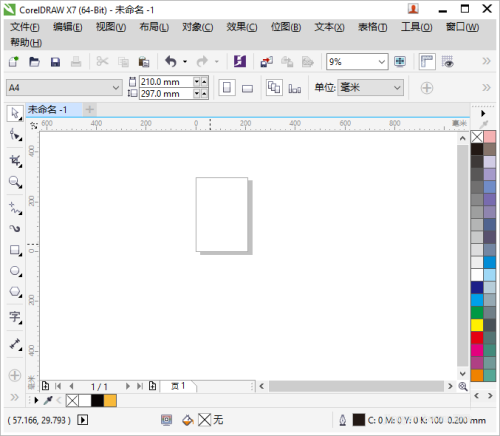Select the Zoom tool

[x=15, y=182]
